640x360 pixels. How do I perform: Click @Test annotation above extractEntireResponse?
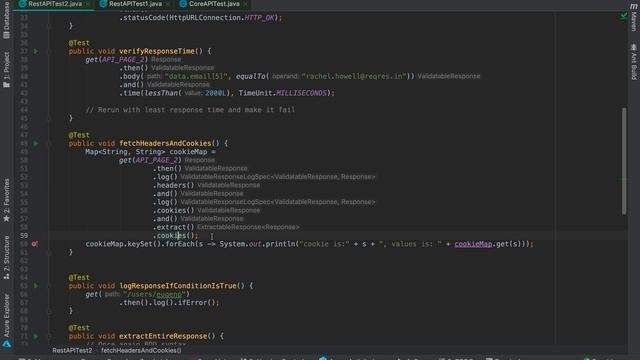79,328
